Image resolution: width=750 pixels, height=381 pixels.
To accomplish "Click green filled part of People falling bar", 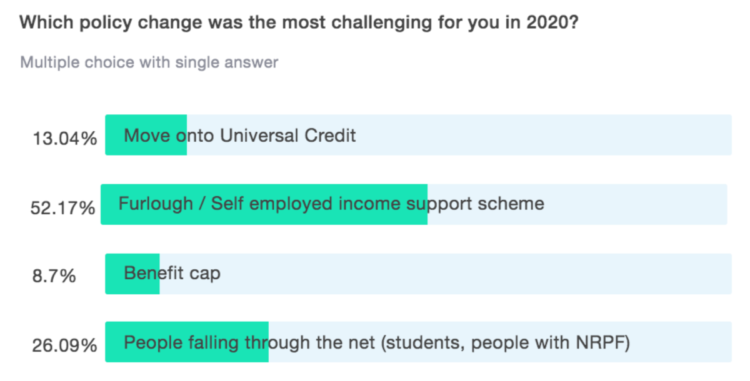I will click(x=187, y=342).
